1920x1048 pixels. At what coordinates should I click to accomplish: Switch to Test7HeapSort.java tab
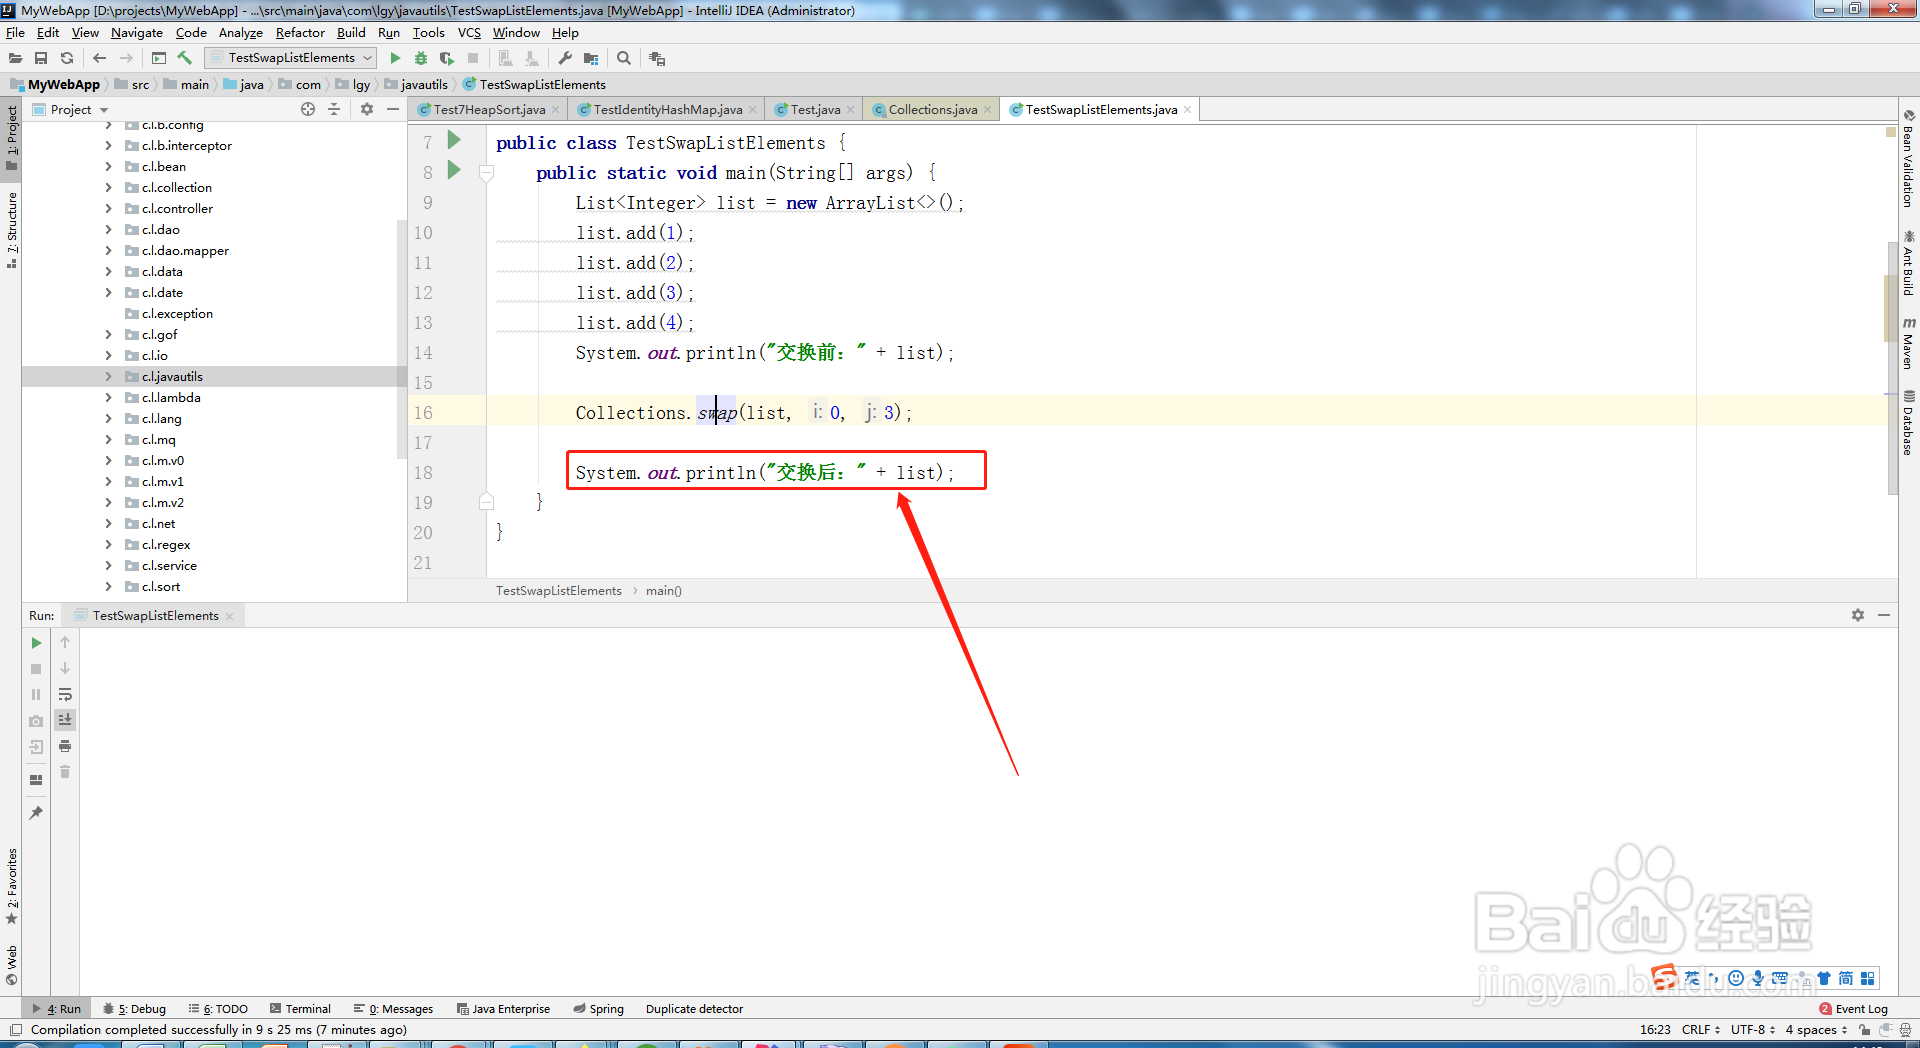click(x=489, y=110)
